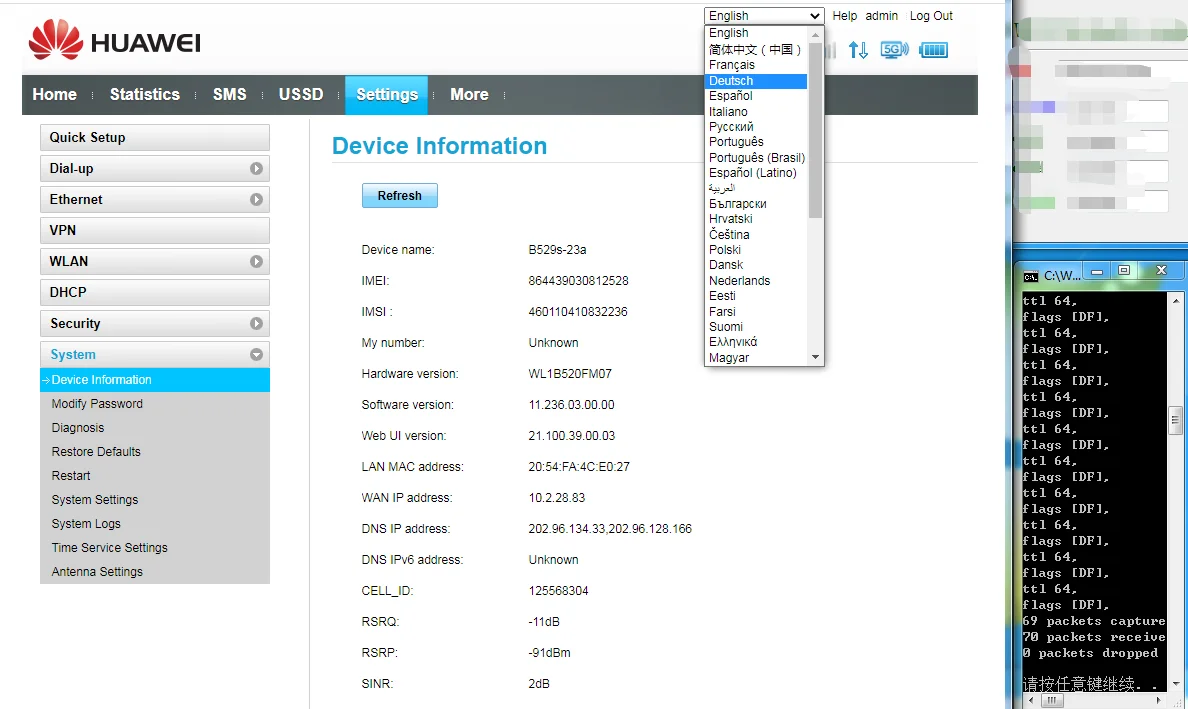The width and height of the screenshot is (1188, 709).
Task: Switch to the SMS tab
Action: pos(230,95)
